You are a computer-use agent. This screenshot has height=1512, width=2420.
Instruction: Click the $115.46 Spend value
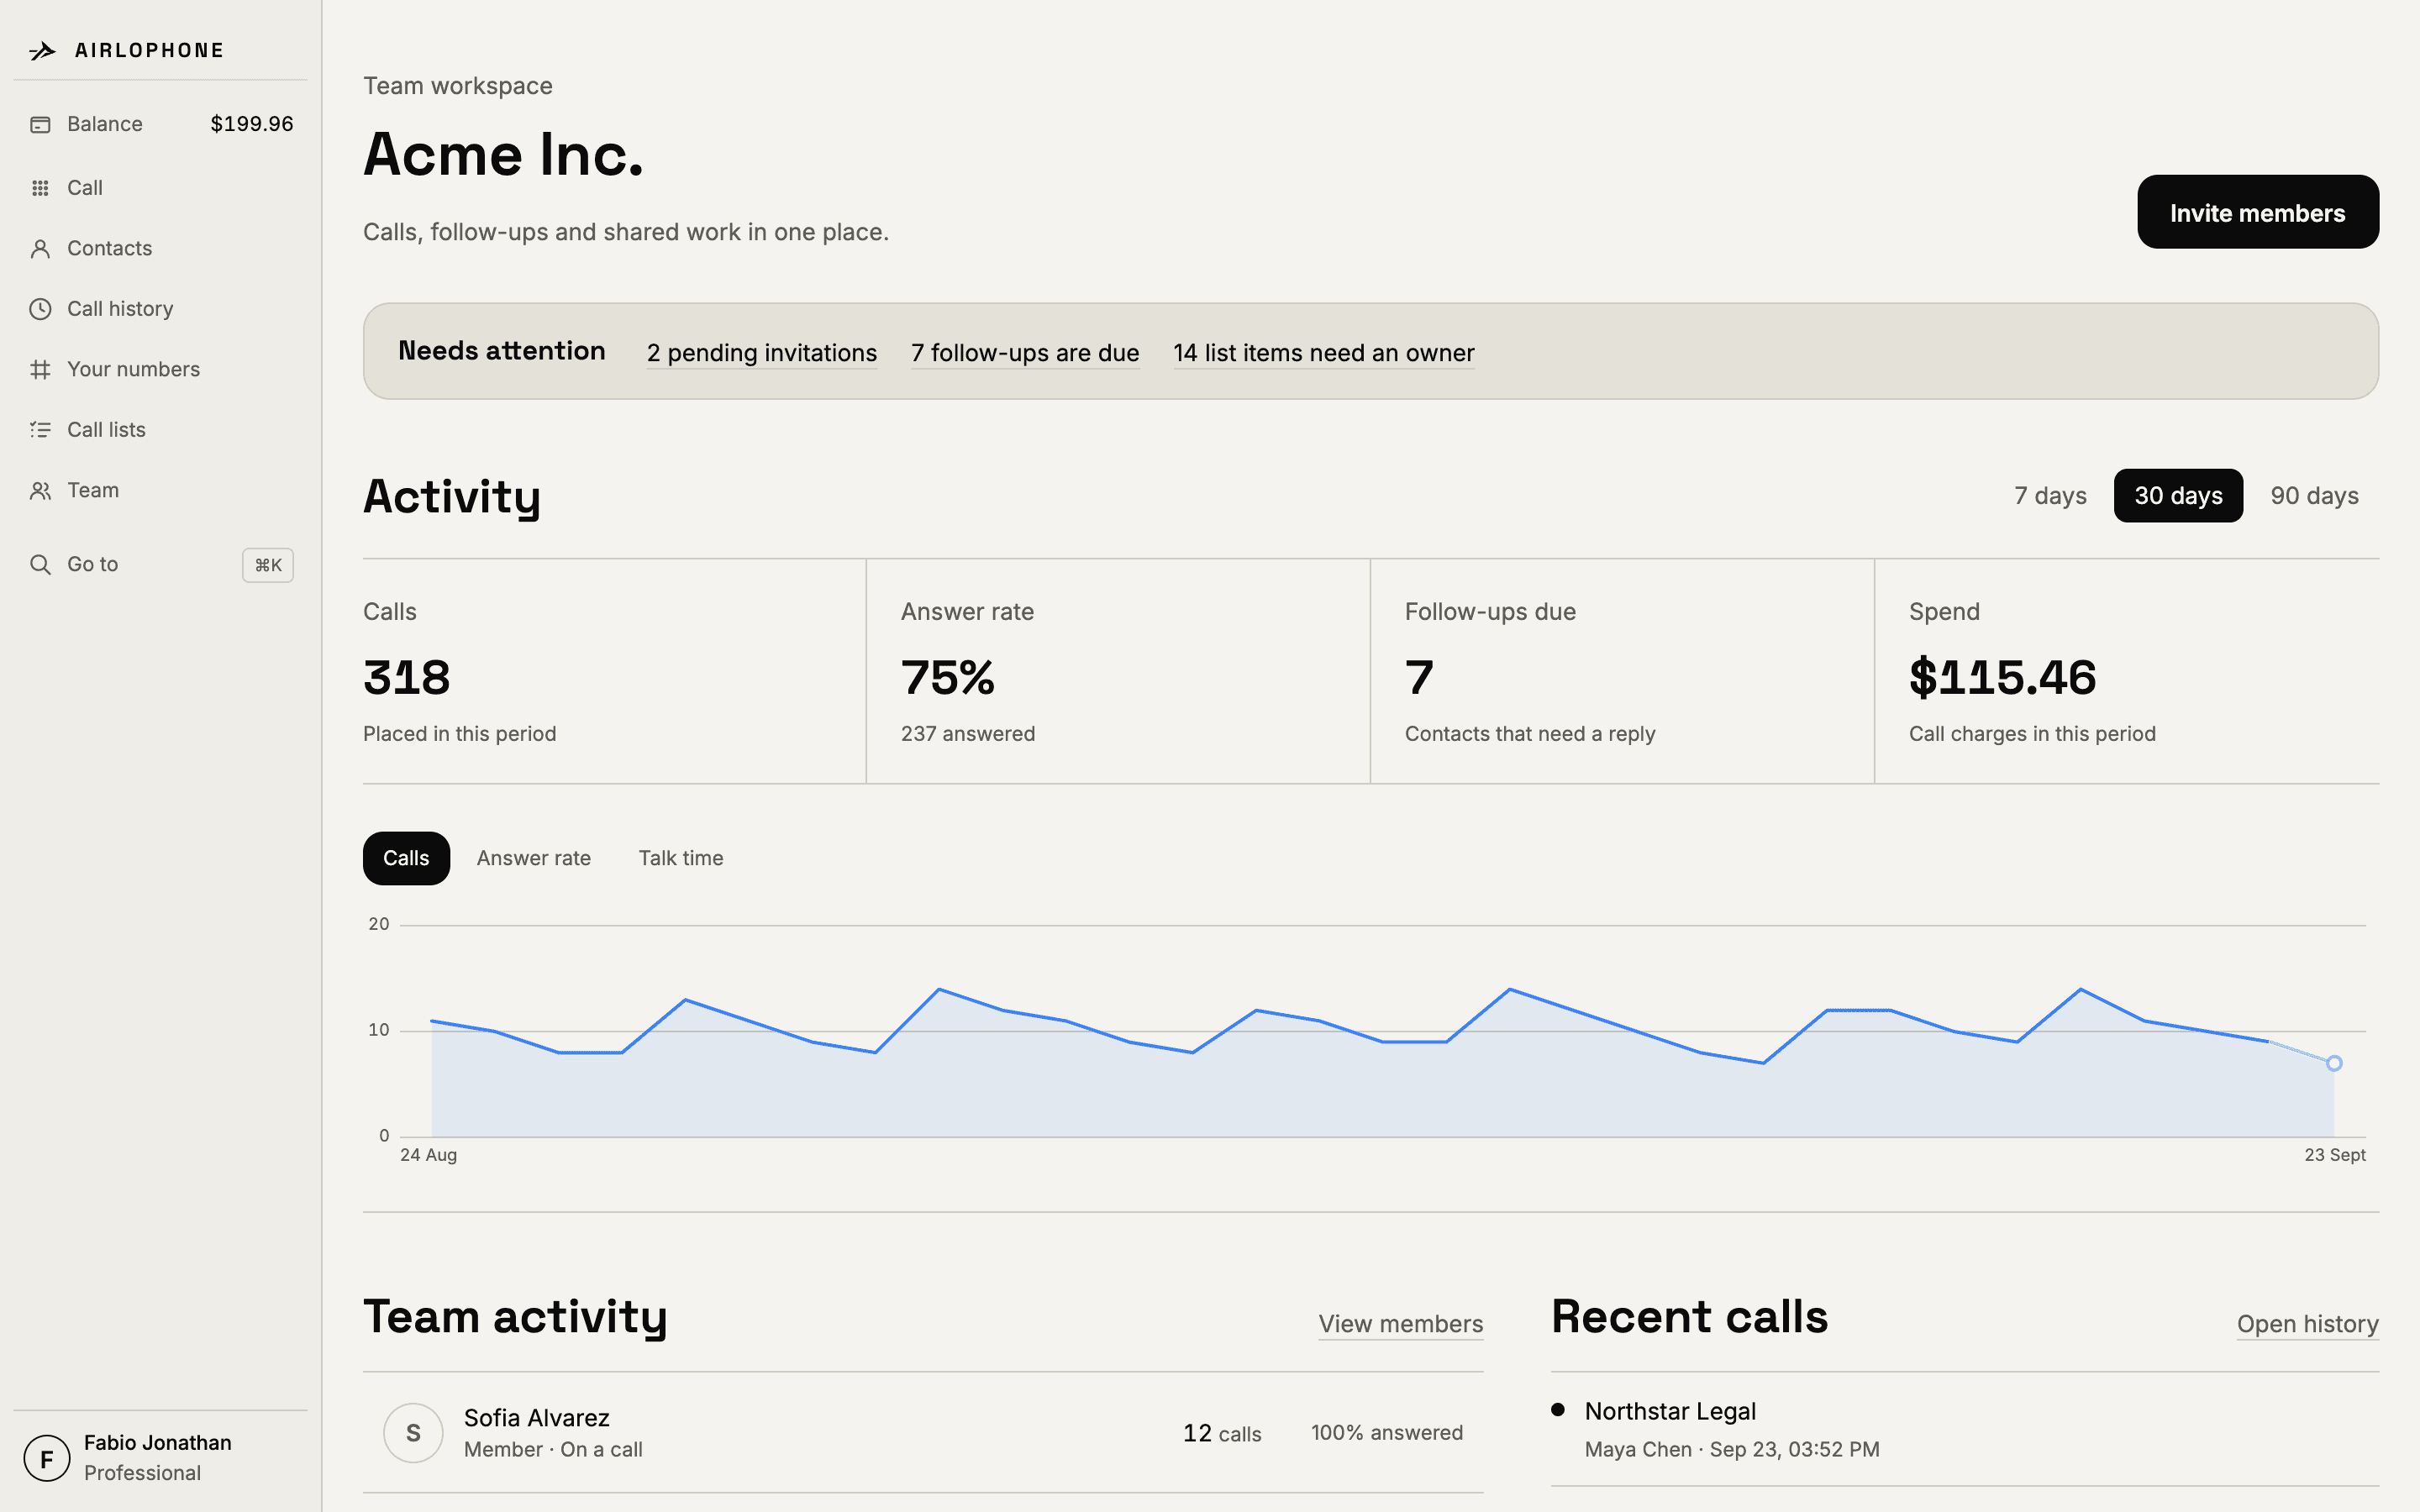coord(2002,678)
